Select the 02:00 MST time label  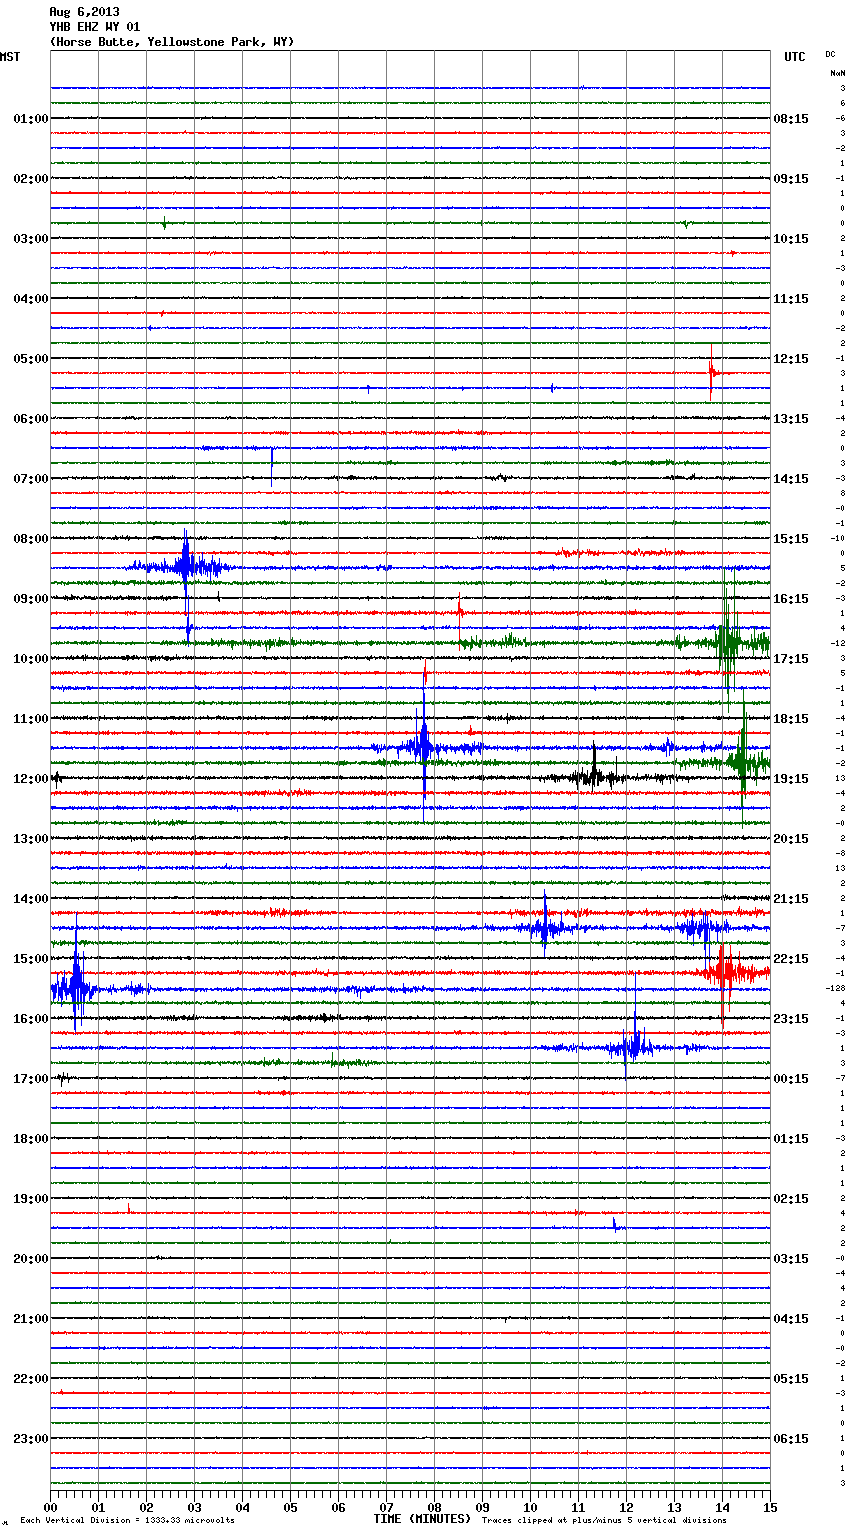tap(30, 179)
